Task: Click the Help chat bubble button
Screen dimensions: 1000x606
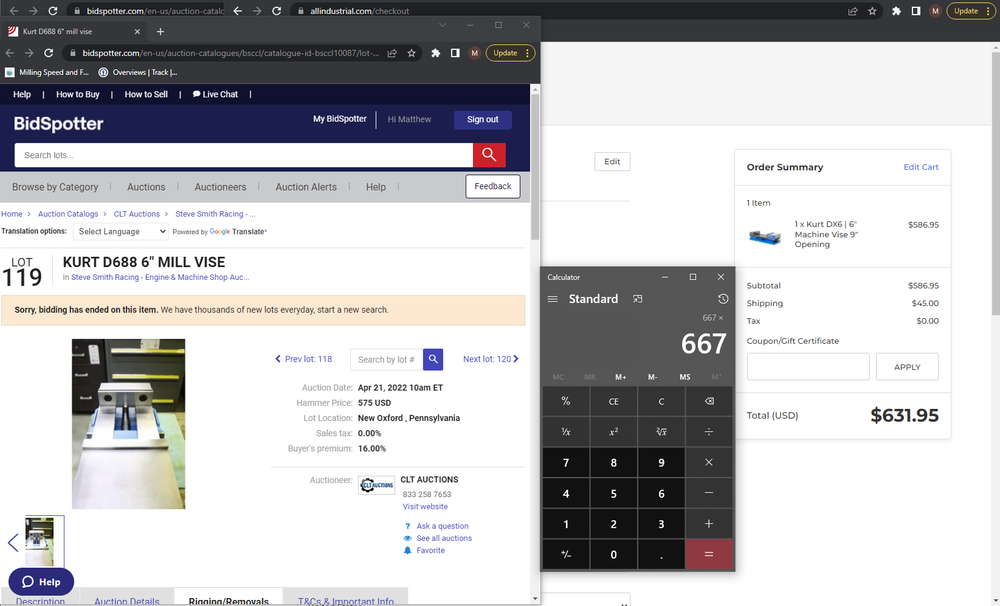Action: pos(41,581)
